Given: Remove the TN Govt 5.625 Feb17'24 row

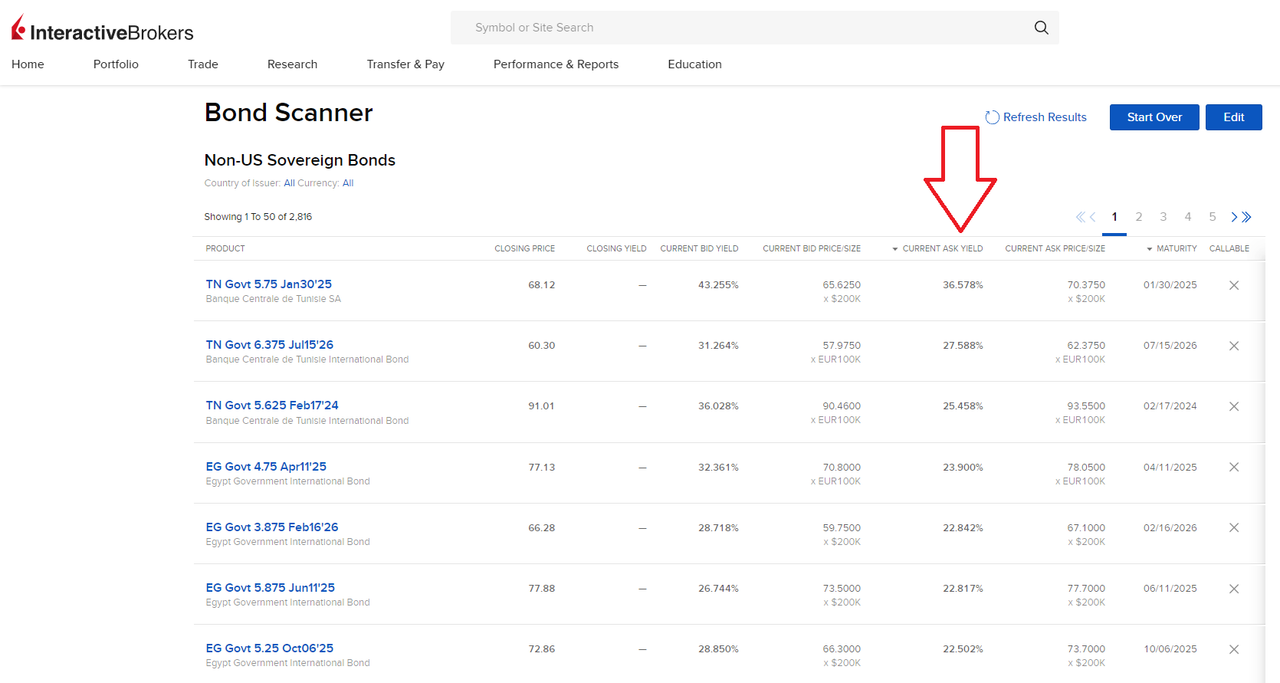Looking at the screenshot, I should [x=1234, y=406].
